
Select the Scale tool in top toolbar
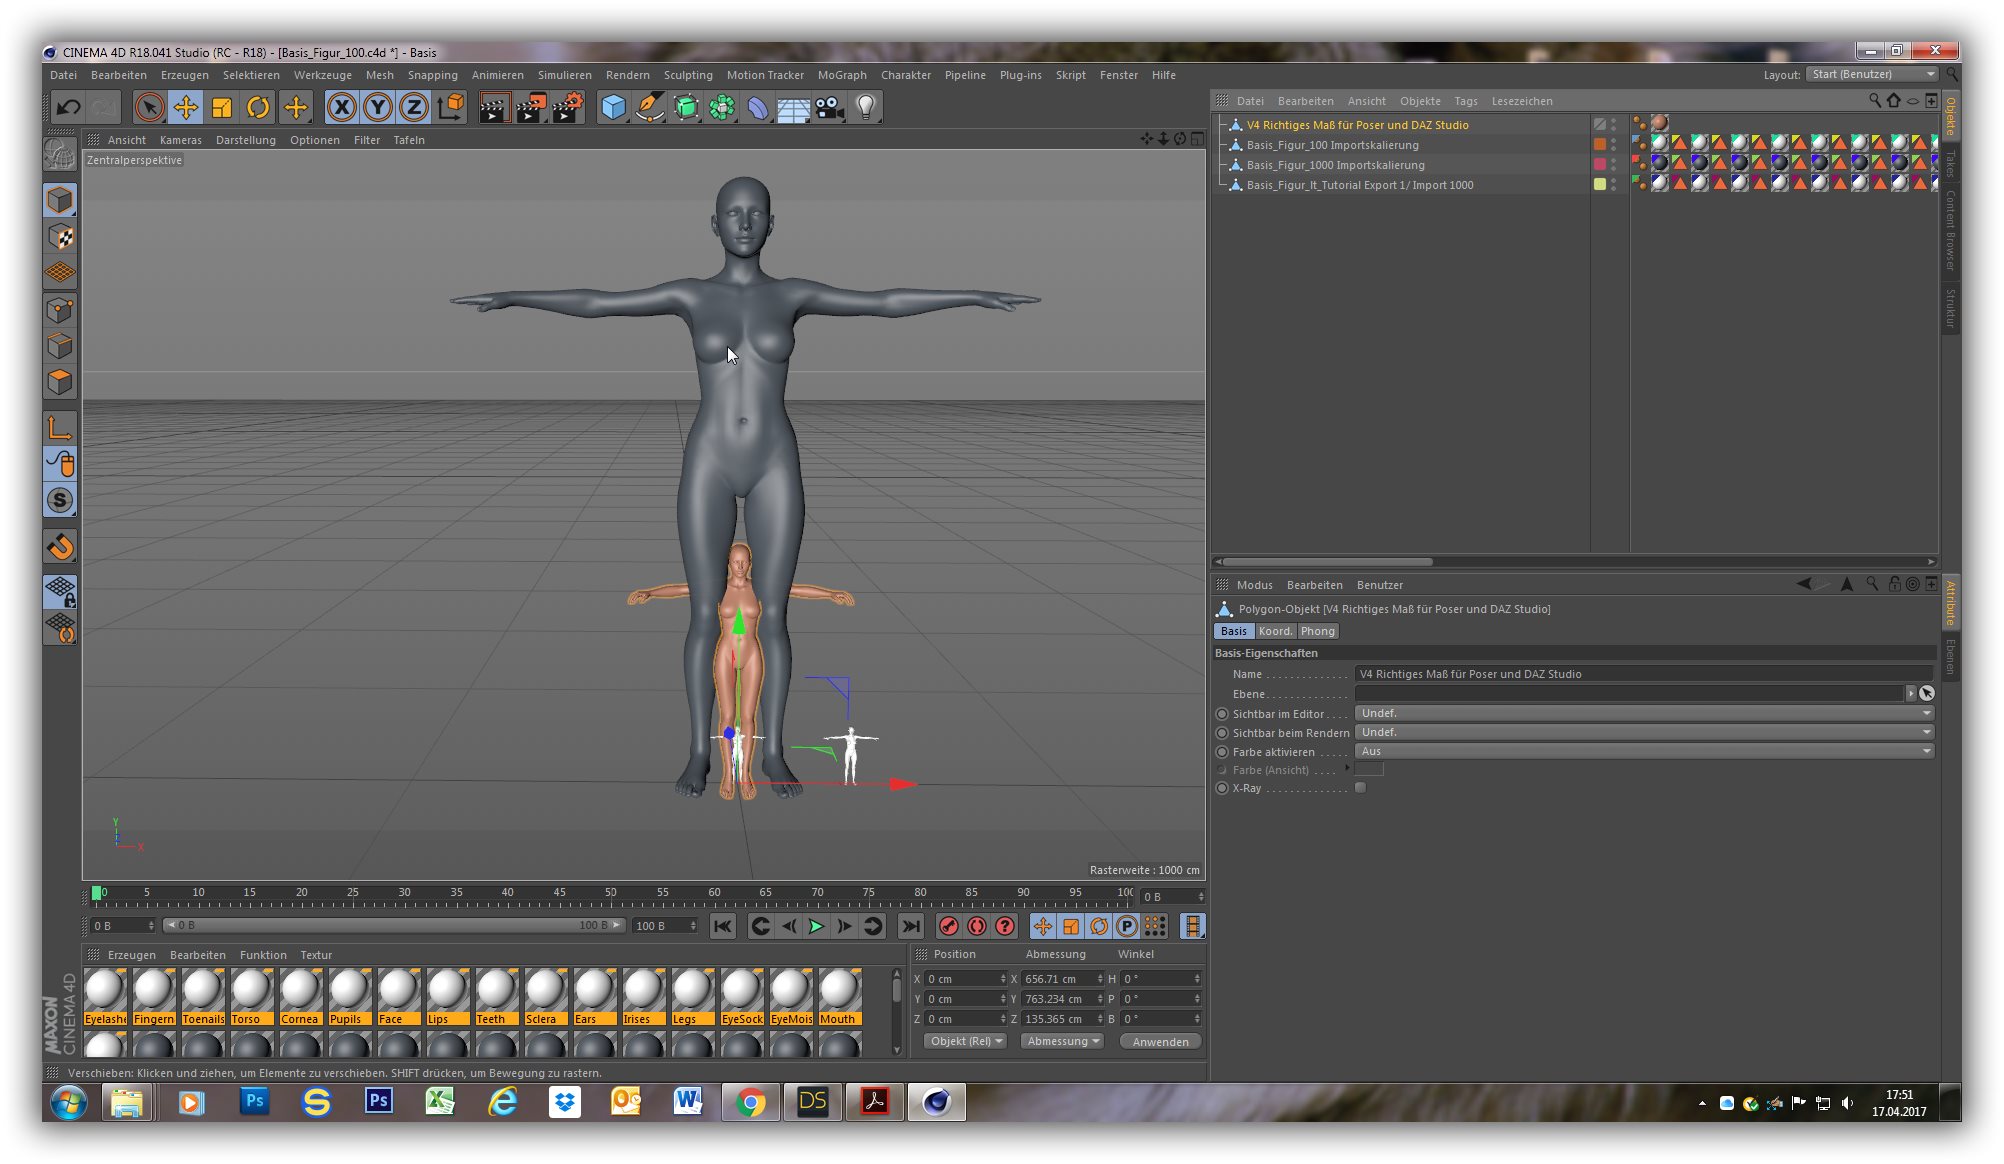(x=222, y=107)
